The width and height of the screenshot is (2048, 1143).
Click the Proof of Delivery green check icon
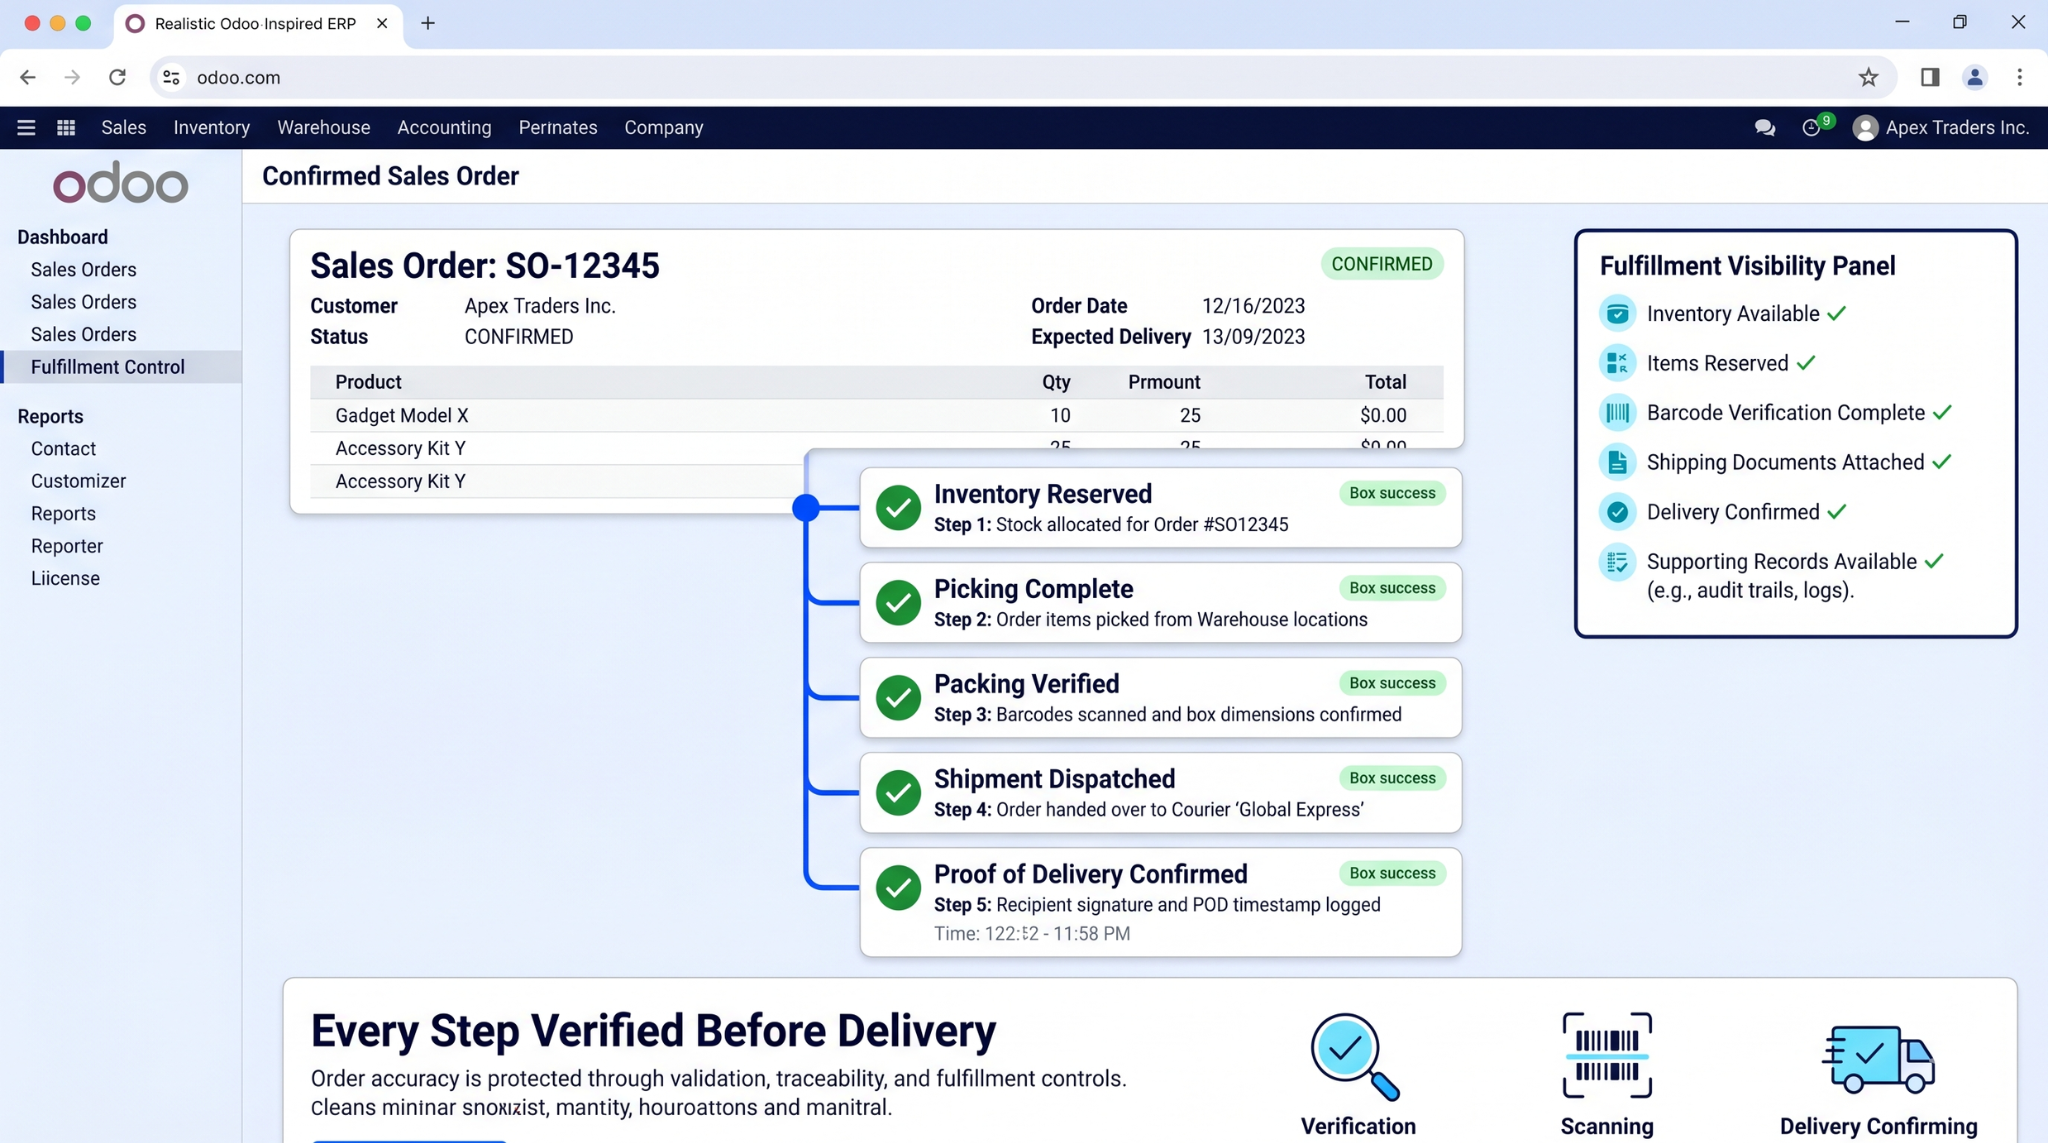pos(898,888)
